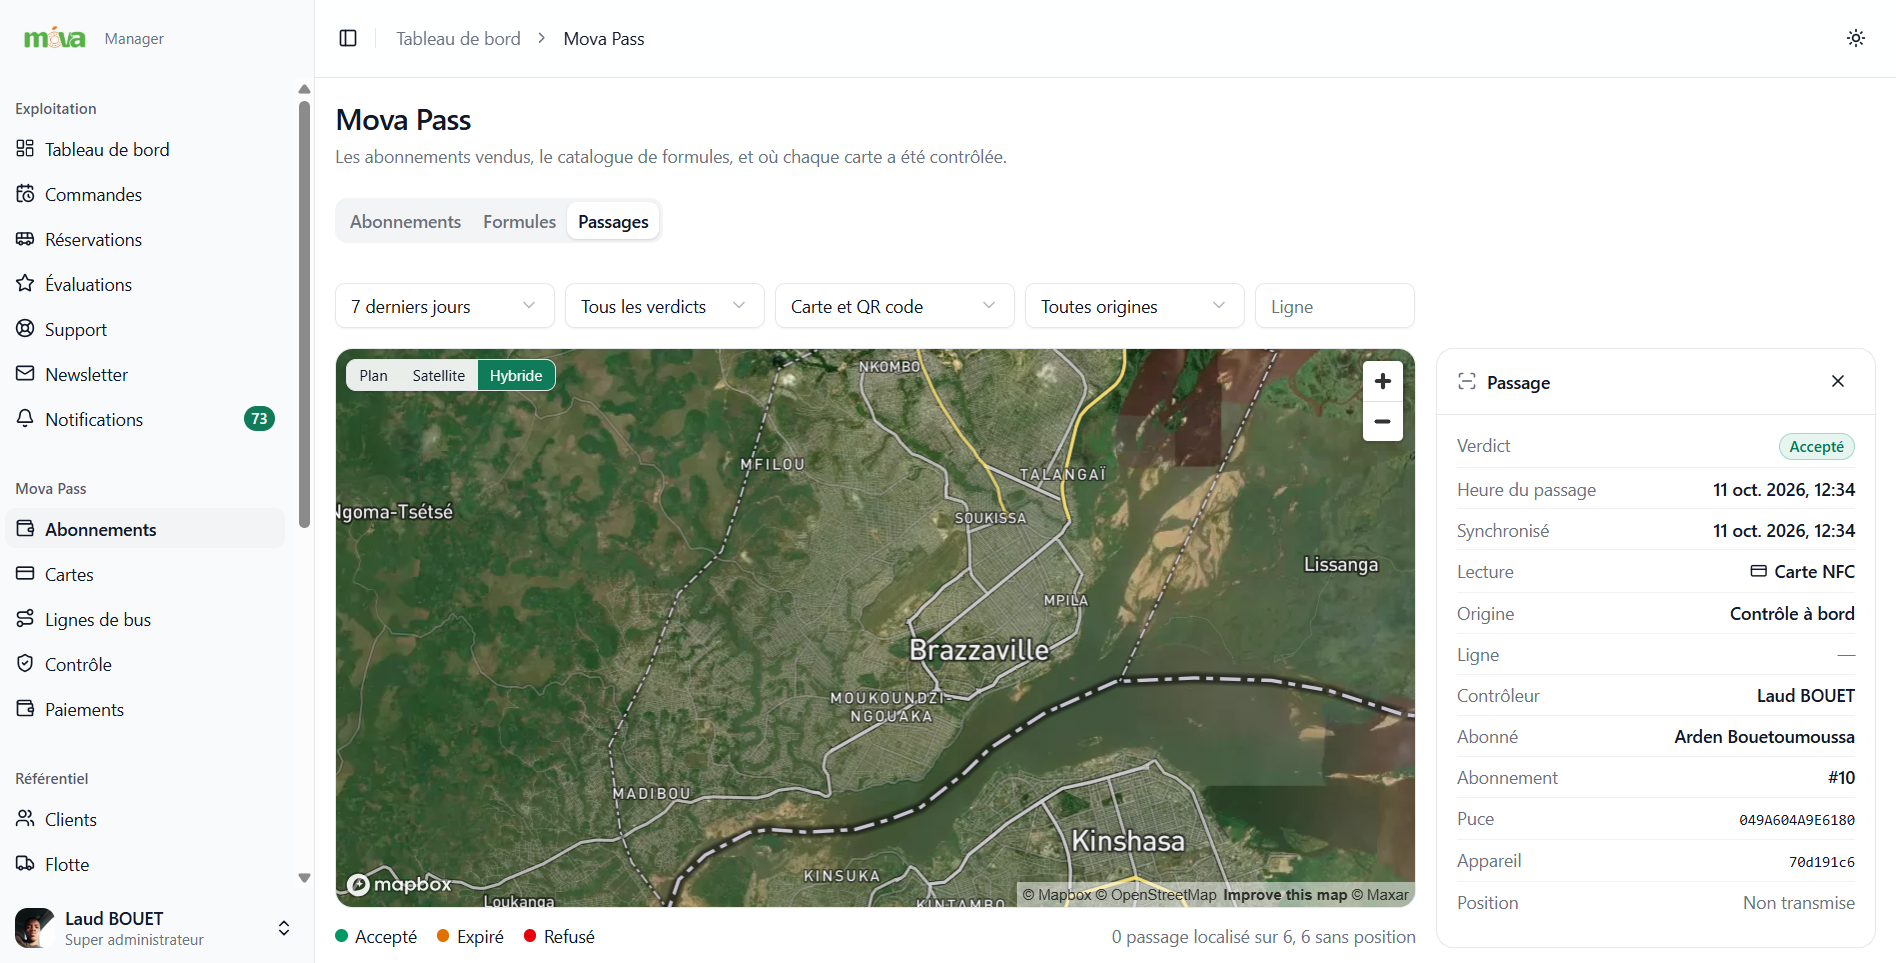Viewport: 1896px width, 963px height.
Task: Switch map to Plan view
Action: pyautogui.click(x=373, y=375)
